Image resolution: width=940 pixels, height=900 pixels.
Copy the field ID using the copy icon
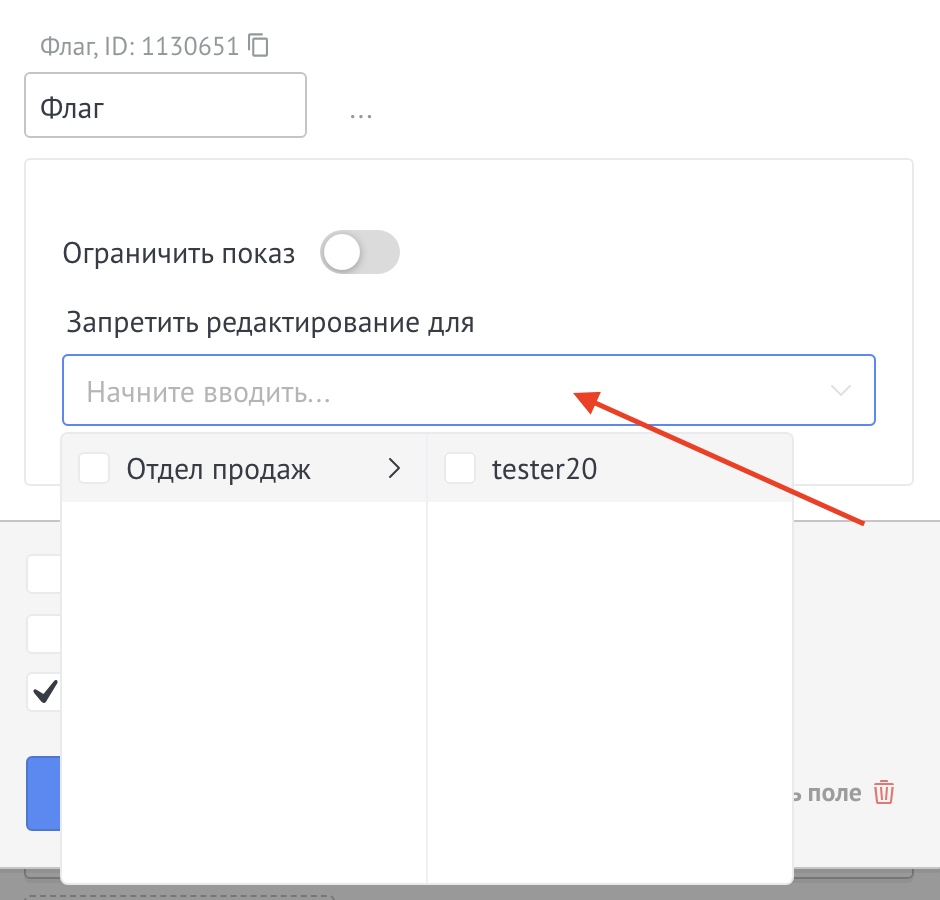point(259,45)
